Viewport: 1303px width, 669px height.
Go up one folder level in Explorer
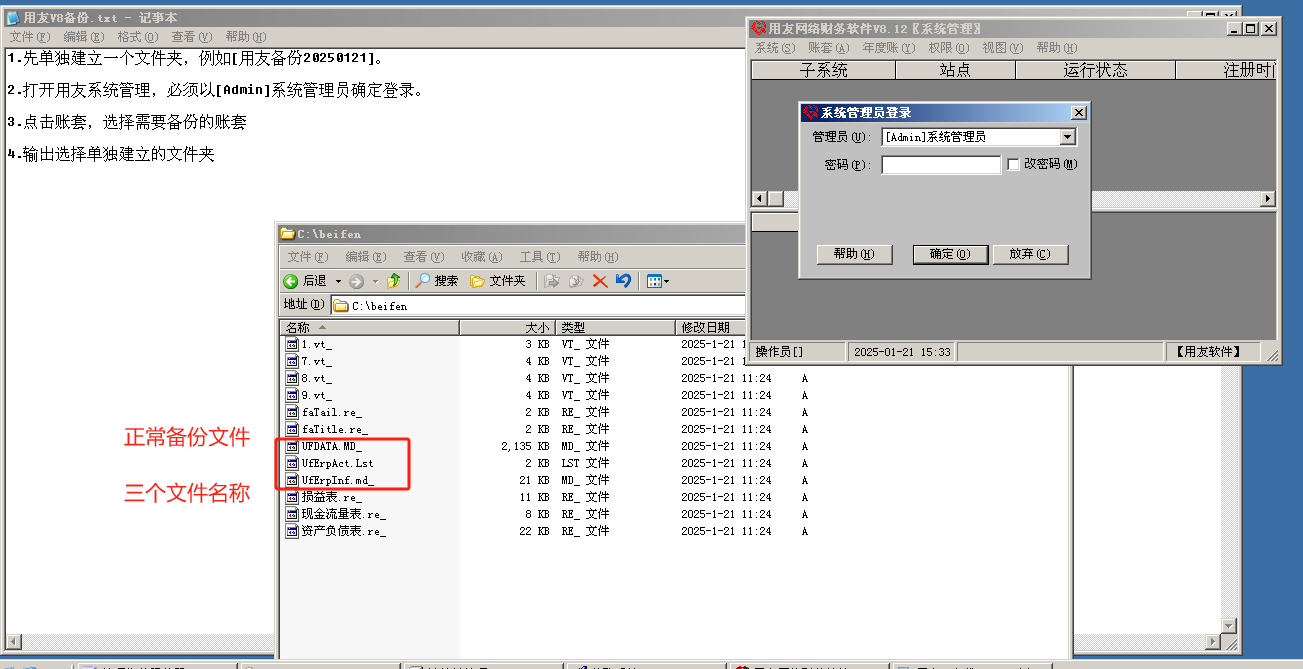(x=394, y=281)
